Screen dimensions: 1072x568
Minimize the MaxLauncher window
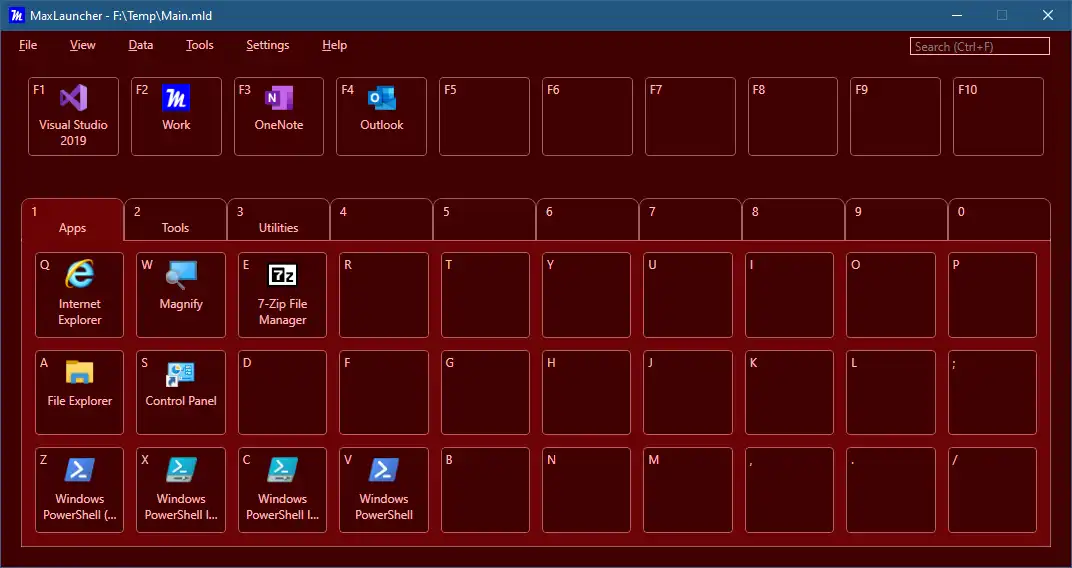tap(956, 15)
